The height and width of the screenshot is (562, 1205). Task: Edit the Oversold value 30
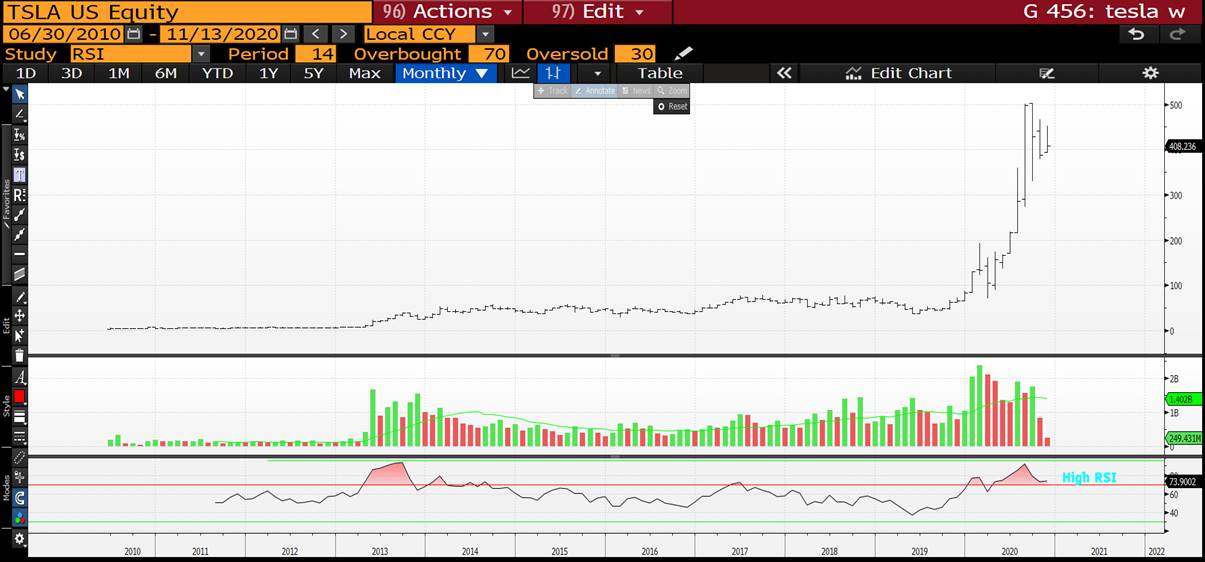635,53
